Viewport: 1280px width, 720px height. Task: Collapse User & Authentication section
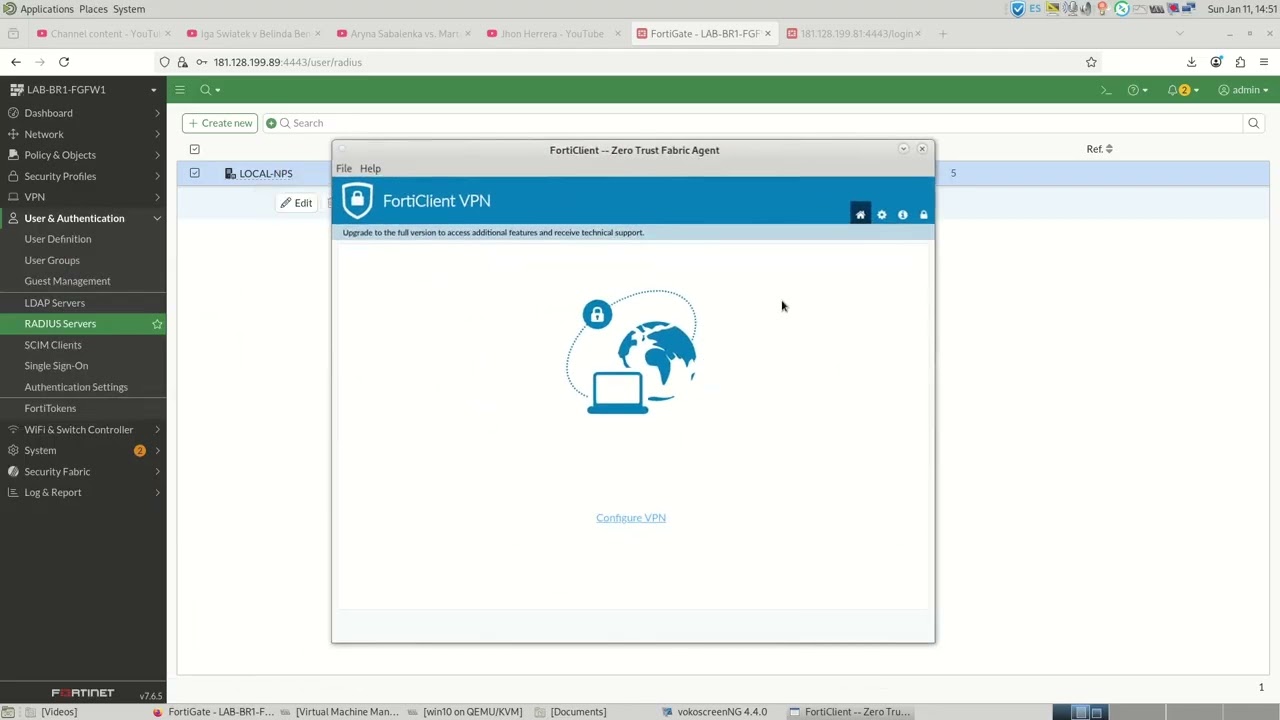pyautogui.click(x=83, y=218)
